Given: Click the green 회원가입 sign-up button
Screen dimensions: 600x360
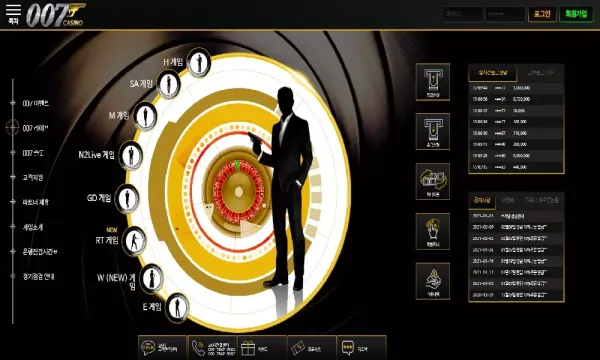Looking at the screenshot, I should click(576, 15).
